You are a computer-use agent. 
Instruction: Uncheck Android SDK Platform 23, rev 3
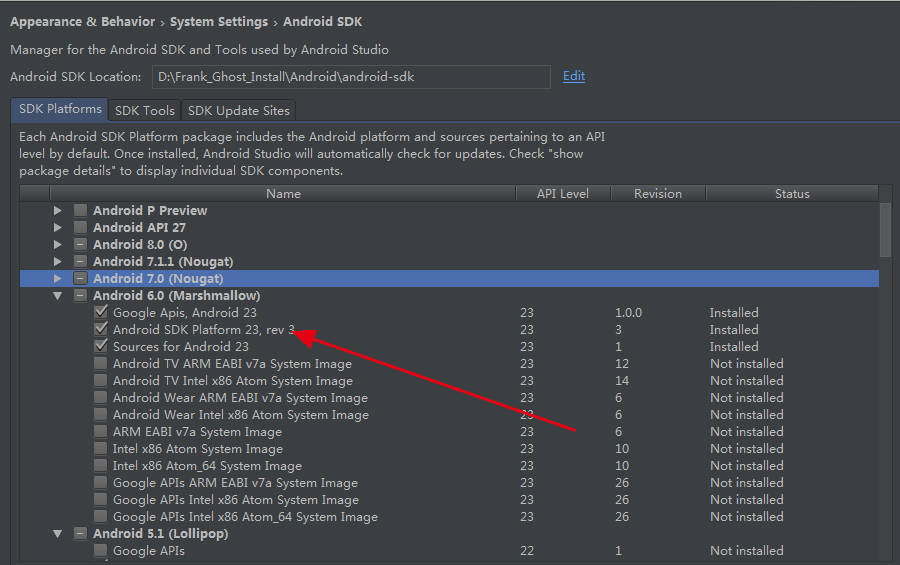click(x=101, y=329)
